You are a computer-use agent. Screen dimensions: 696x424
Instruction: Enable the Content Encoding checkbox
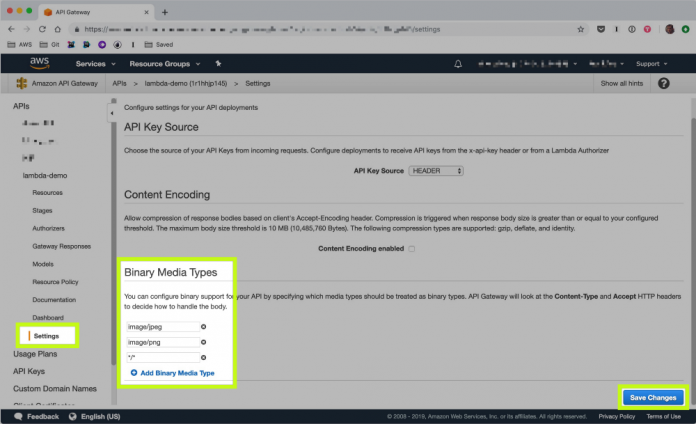click(411, 248)
